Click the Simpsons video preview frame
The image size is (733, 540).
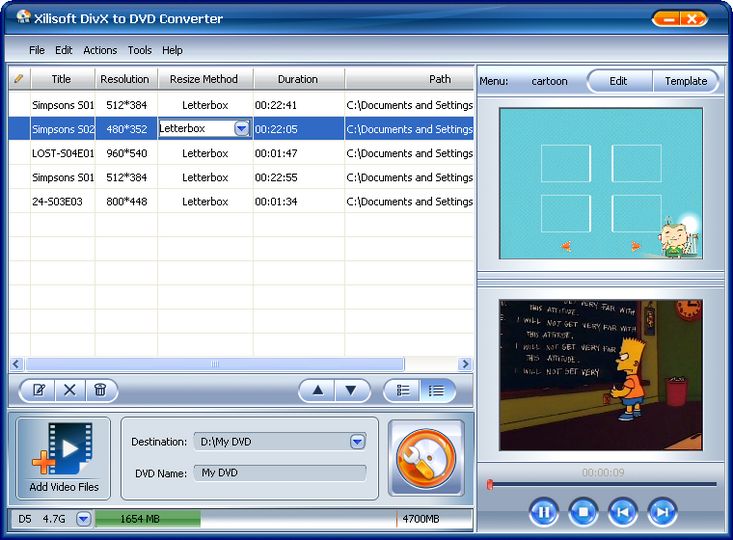tap(601, 375)
